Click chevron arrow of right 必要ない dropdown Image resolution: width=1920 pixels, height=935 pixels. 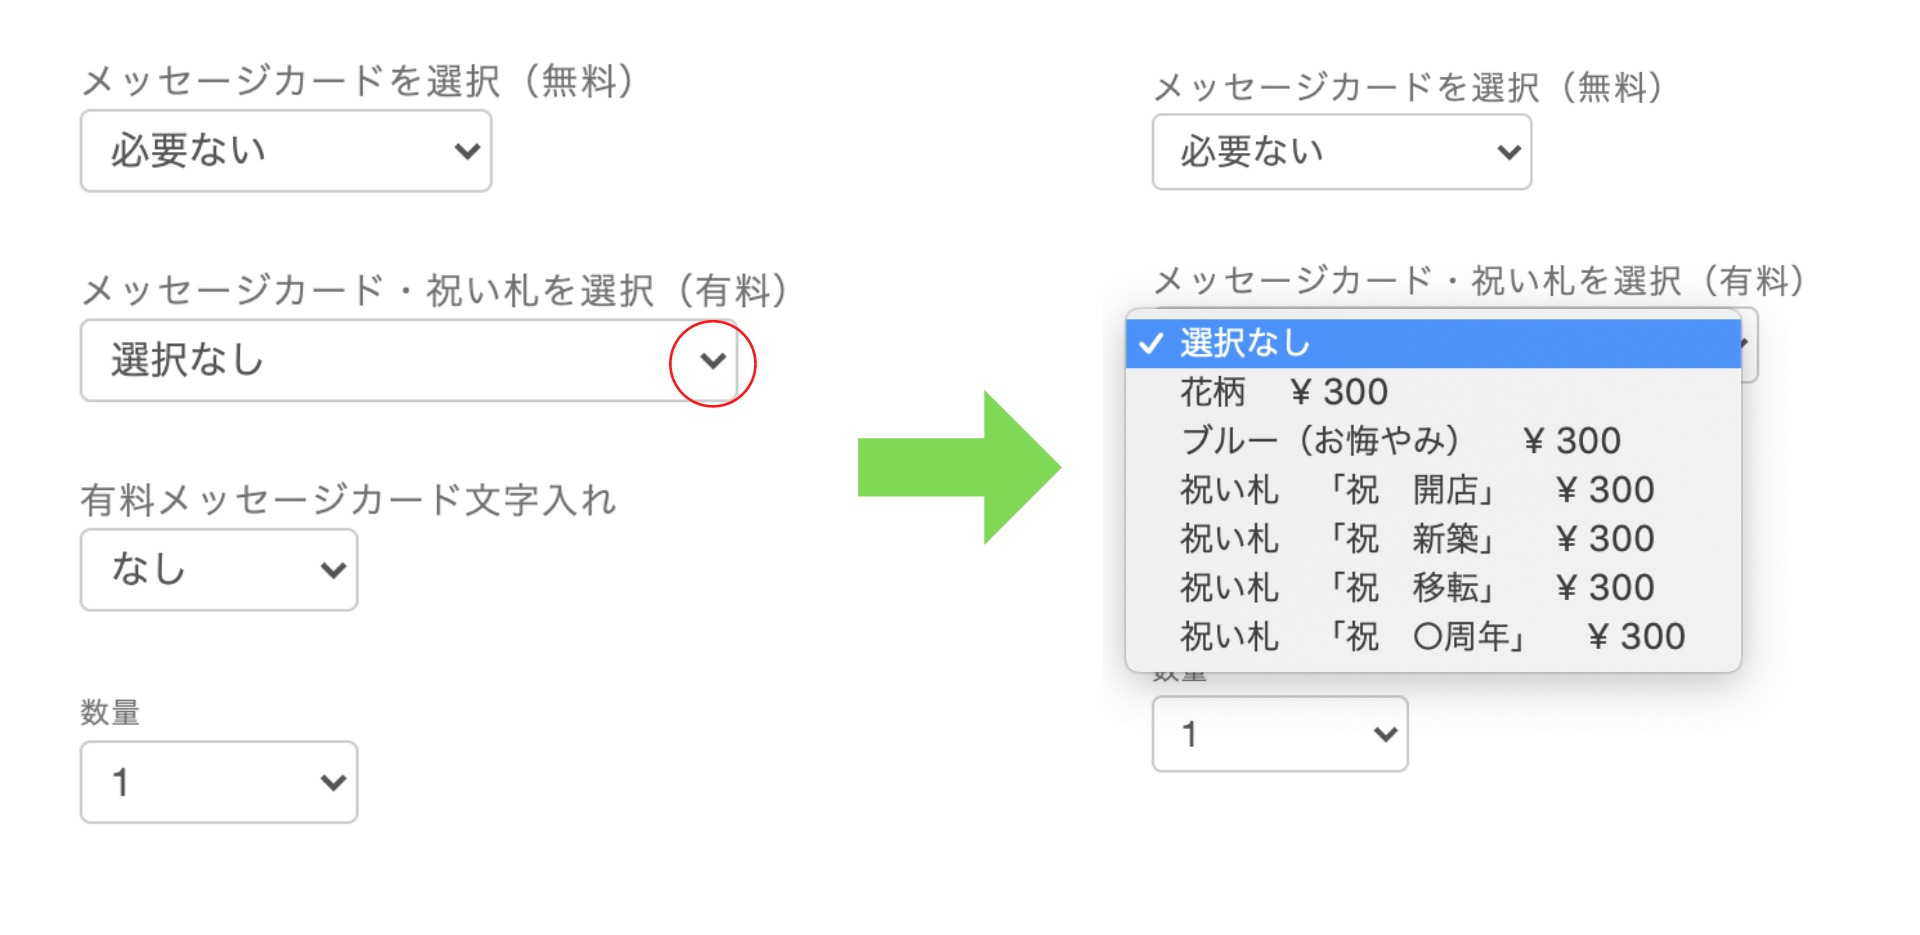tap(1508, 153)
